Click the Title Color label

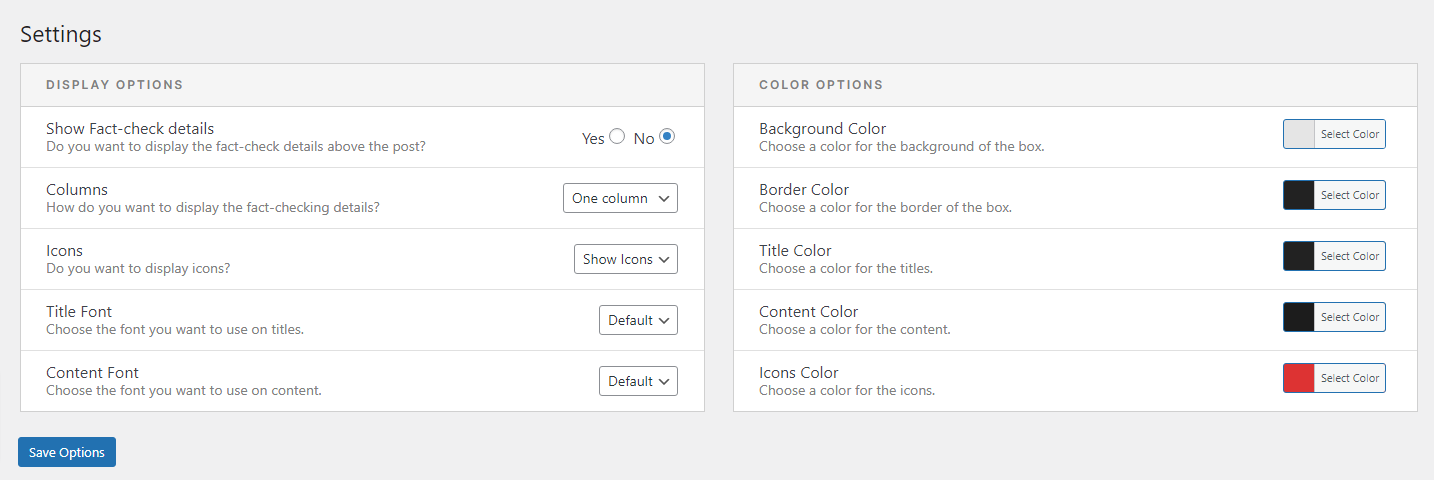tap(795, 251)
